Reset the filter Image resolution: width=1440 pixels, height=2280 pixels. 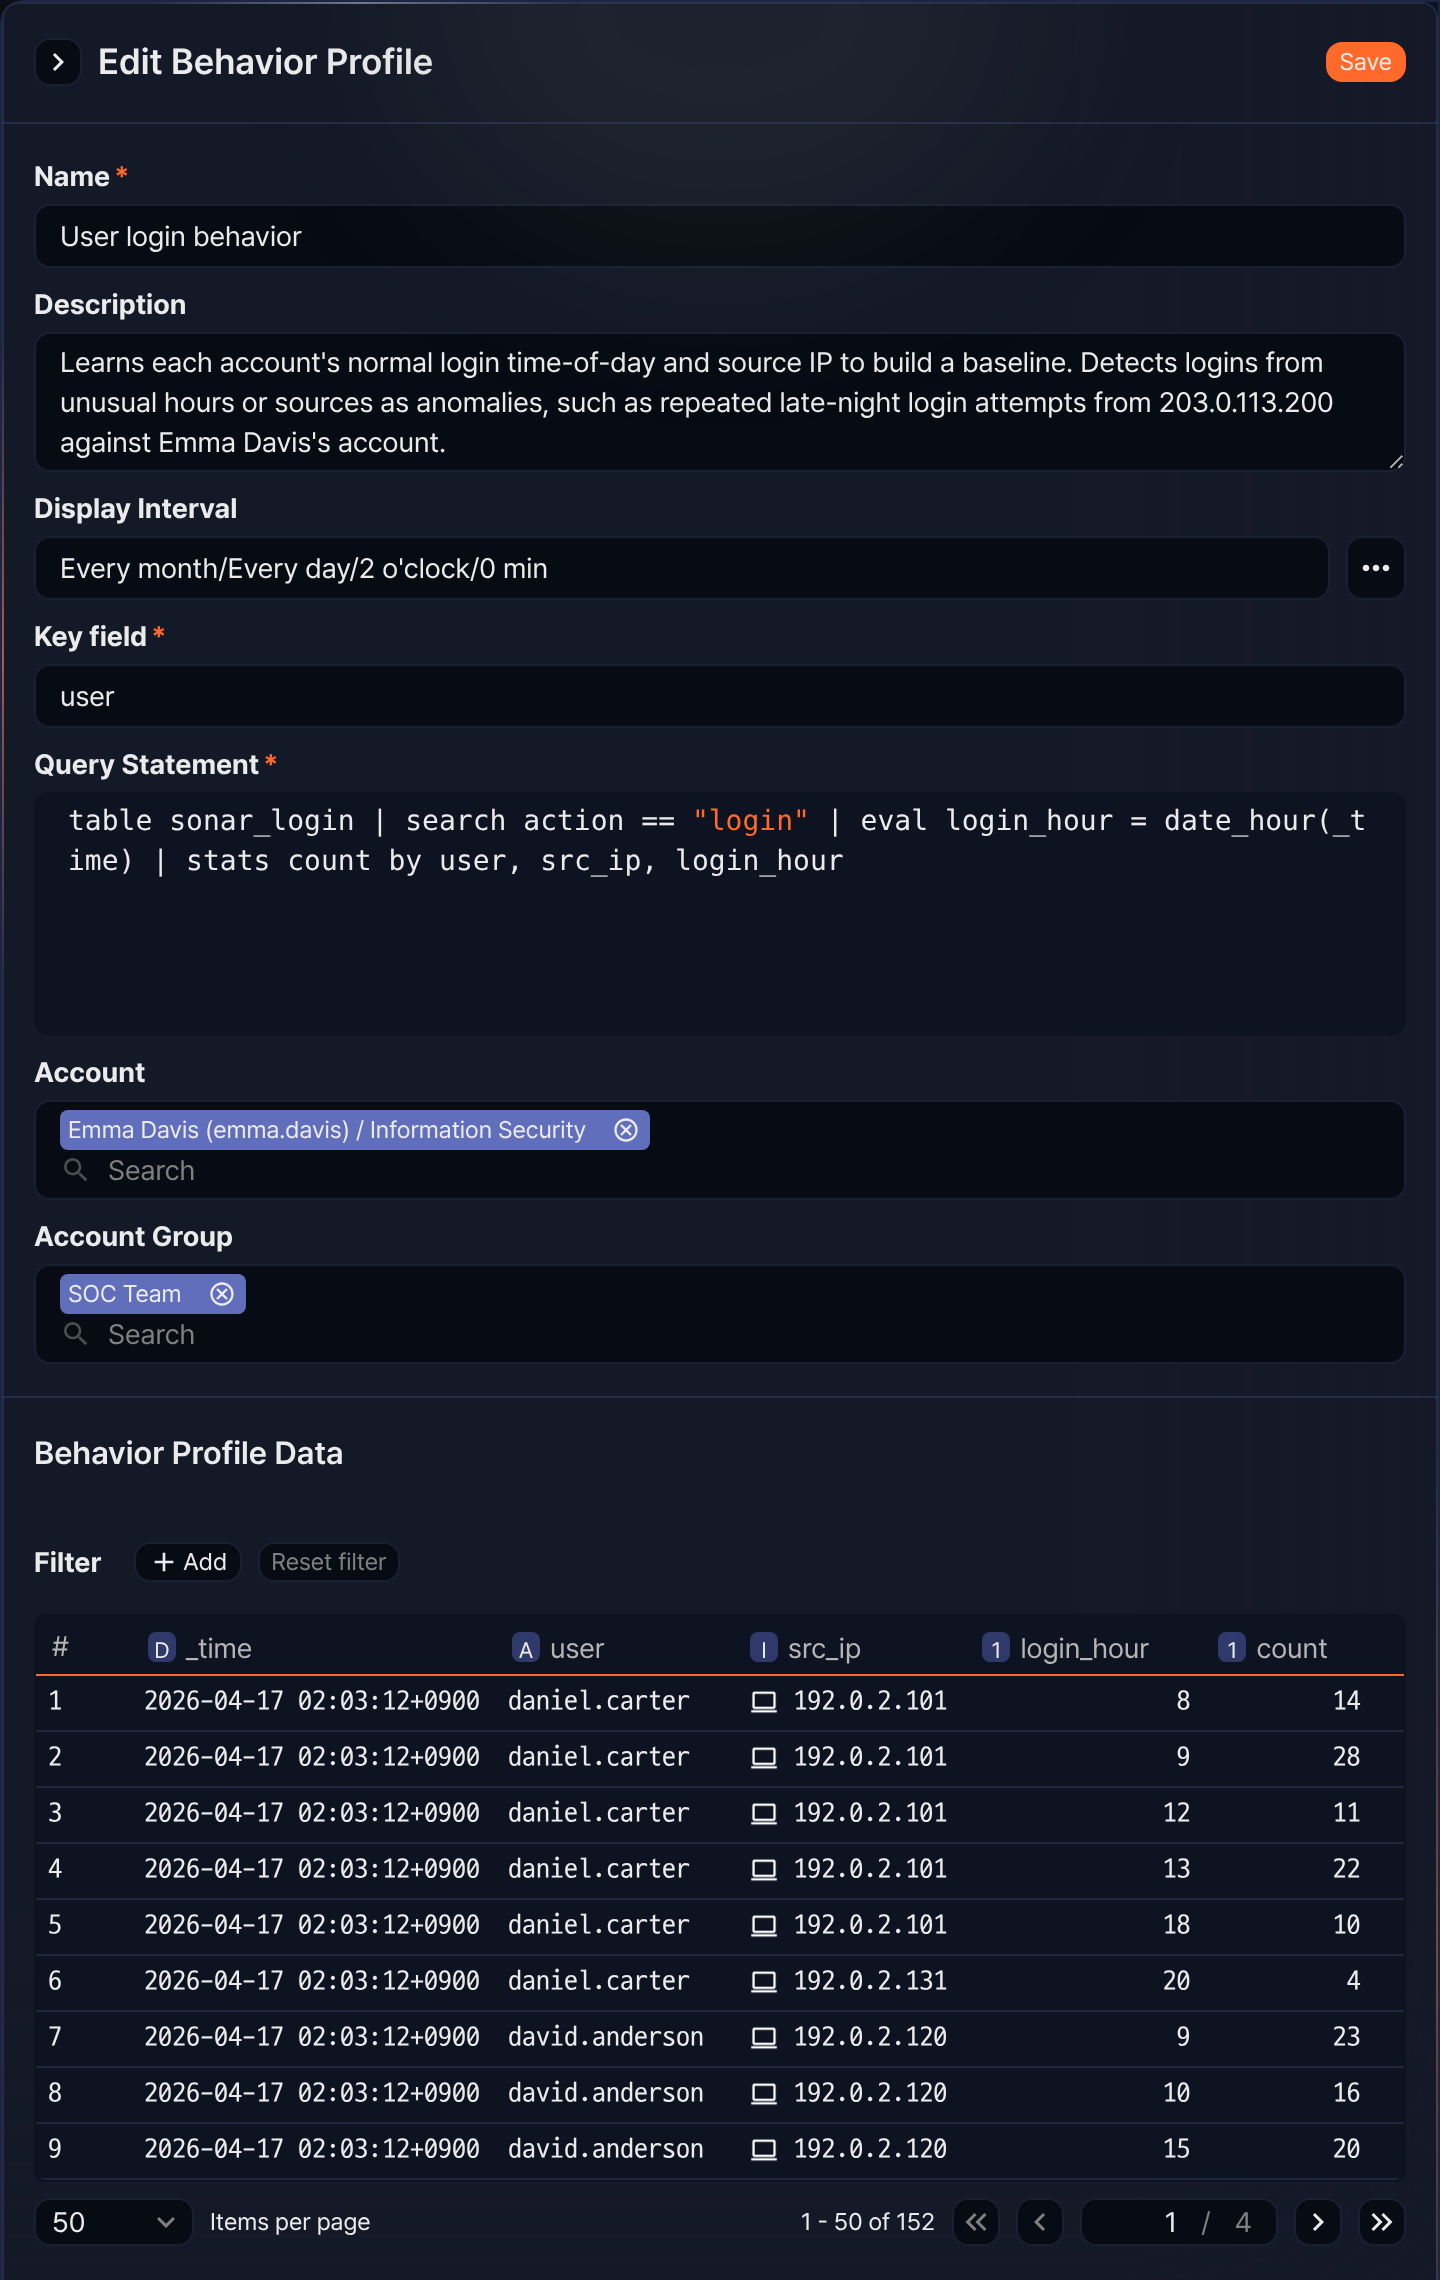pyautogui.click(x=328, y=1562)
